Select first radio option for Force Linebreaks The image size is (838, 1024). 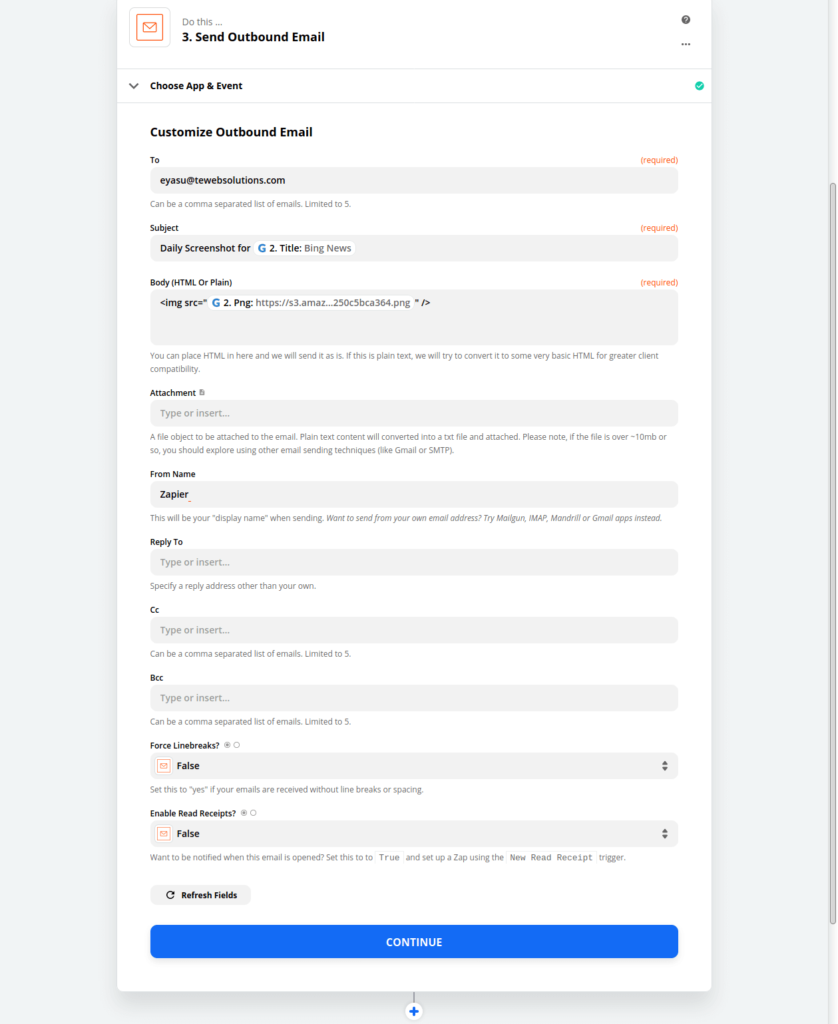pos(227,745)
